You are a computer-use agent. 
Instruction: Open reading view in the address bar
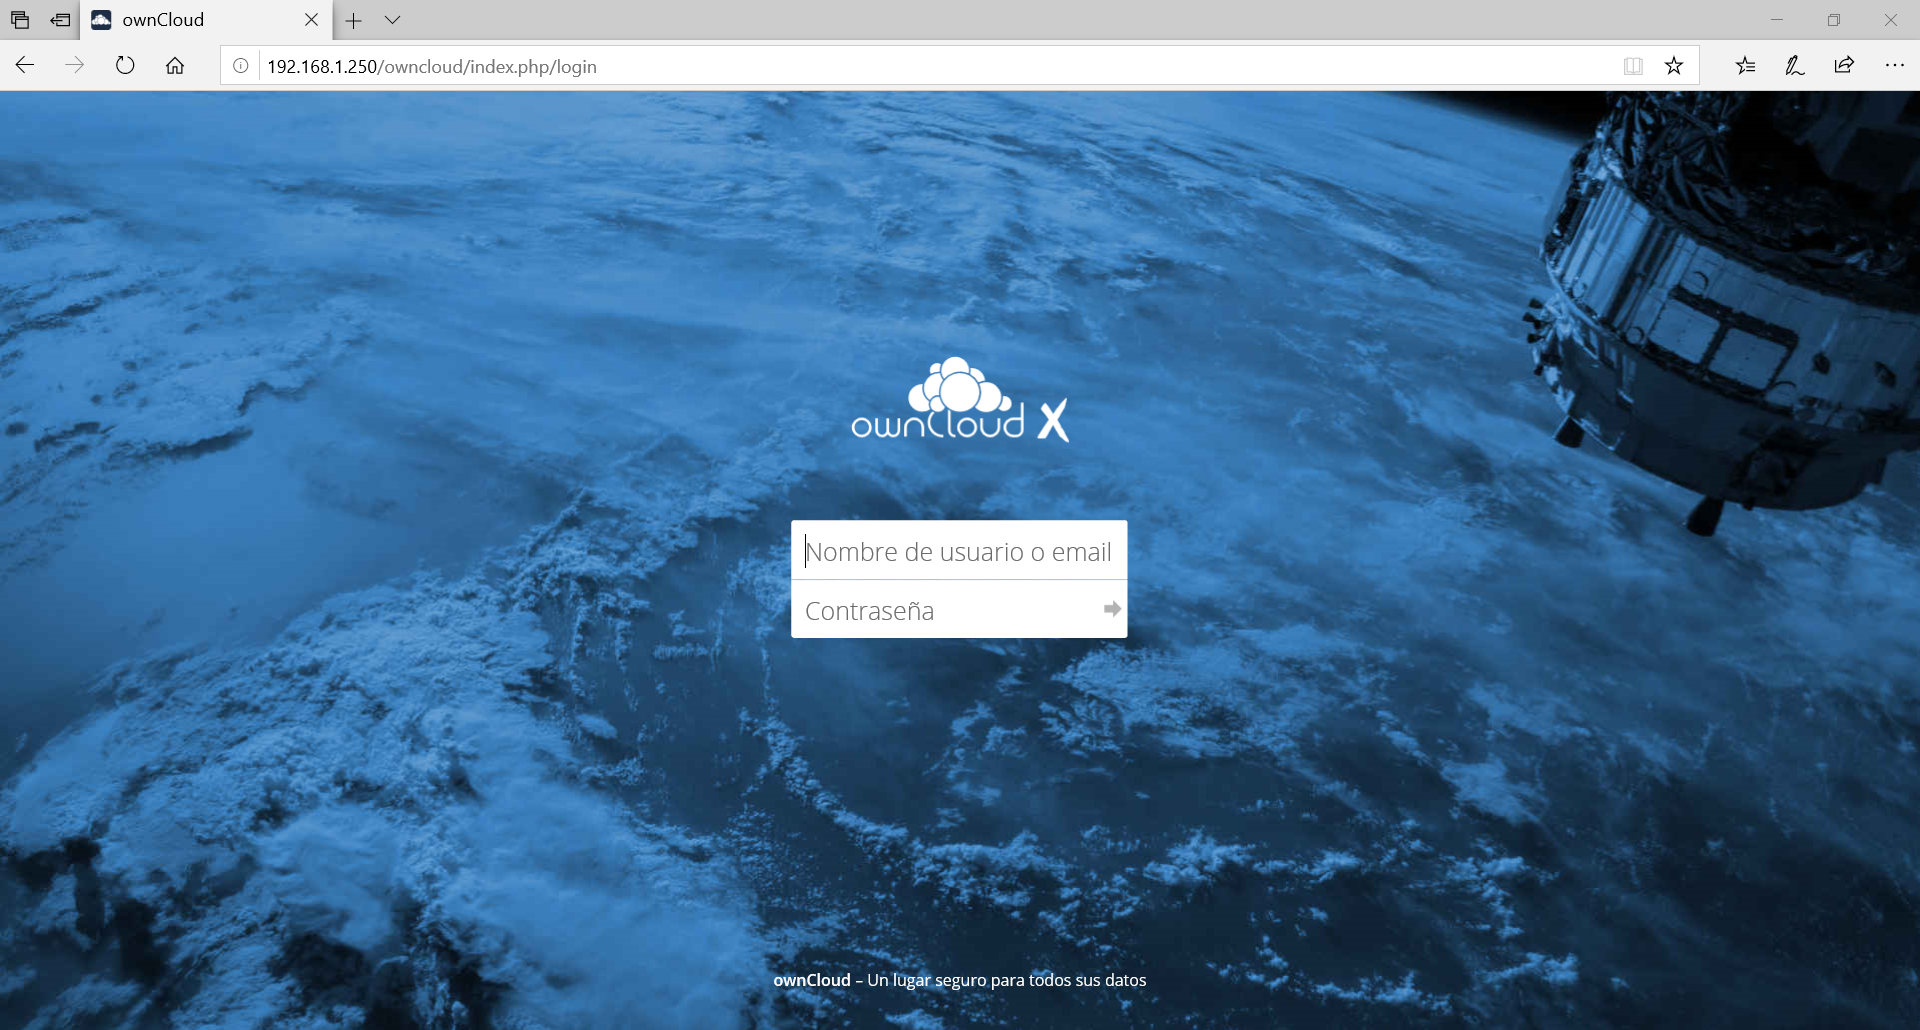click(1633, 65)
